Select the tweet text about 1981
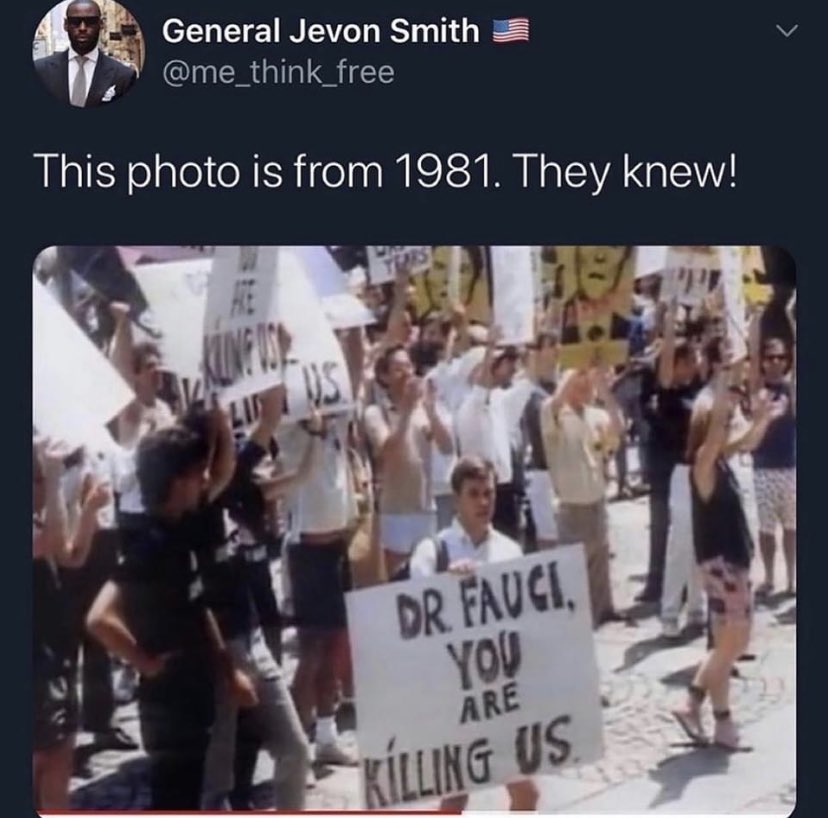Screen dimensions: 828x818 (x=387, y=171)
